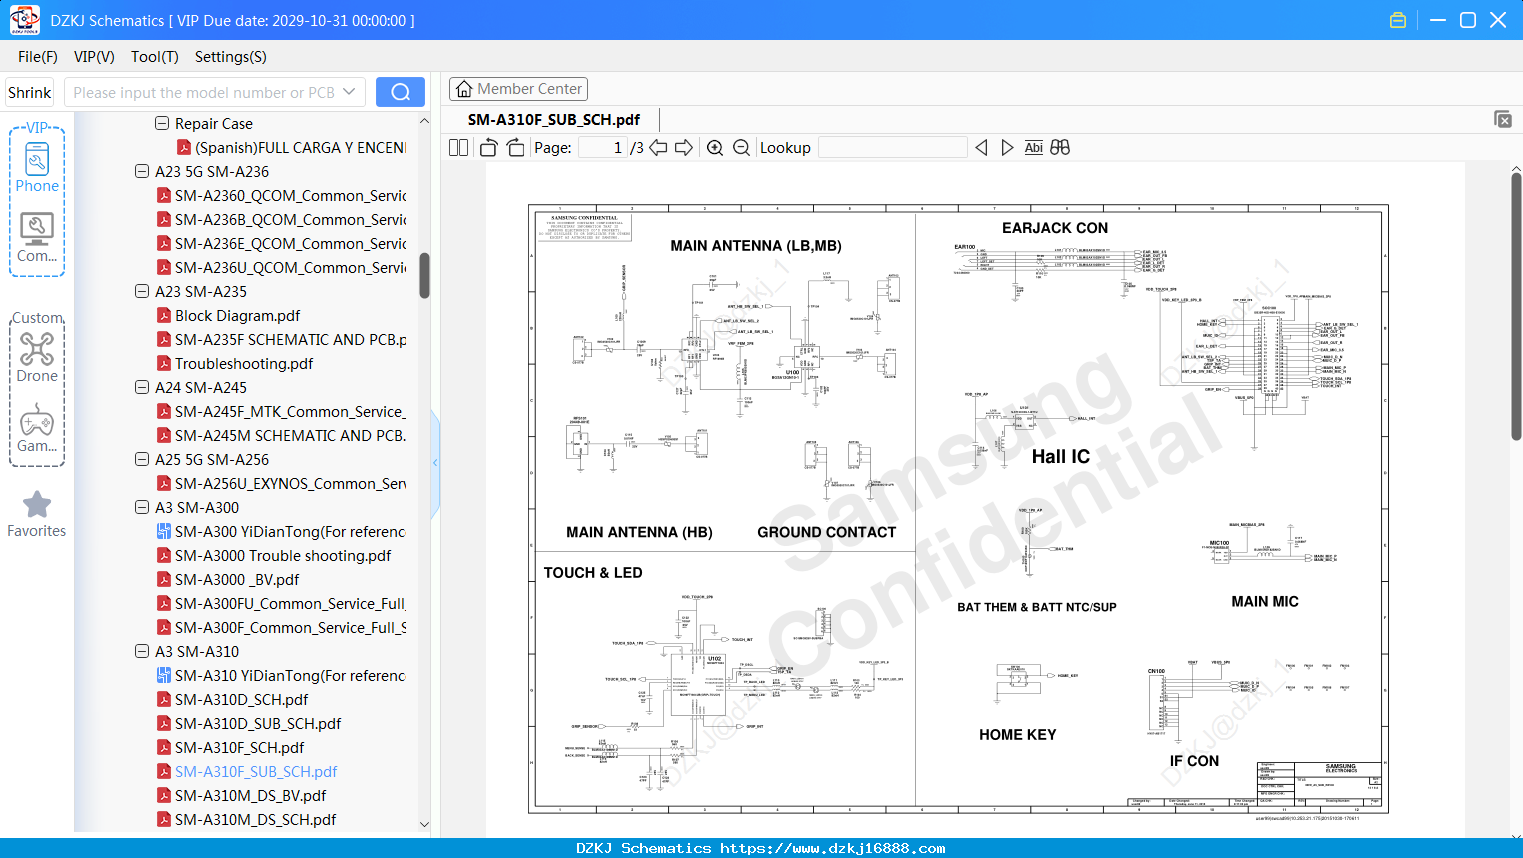Open the Tool(T) menu

pyautogui.click(x=155, y=56)
